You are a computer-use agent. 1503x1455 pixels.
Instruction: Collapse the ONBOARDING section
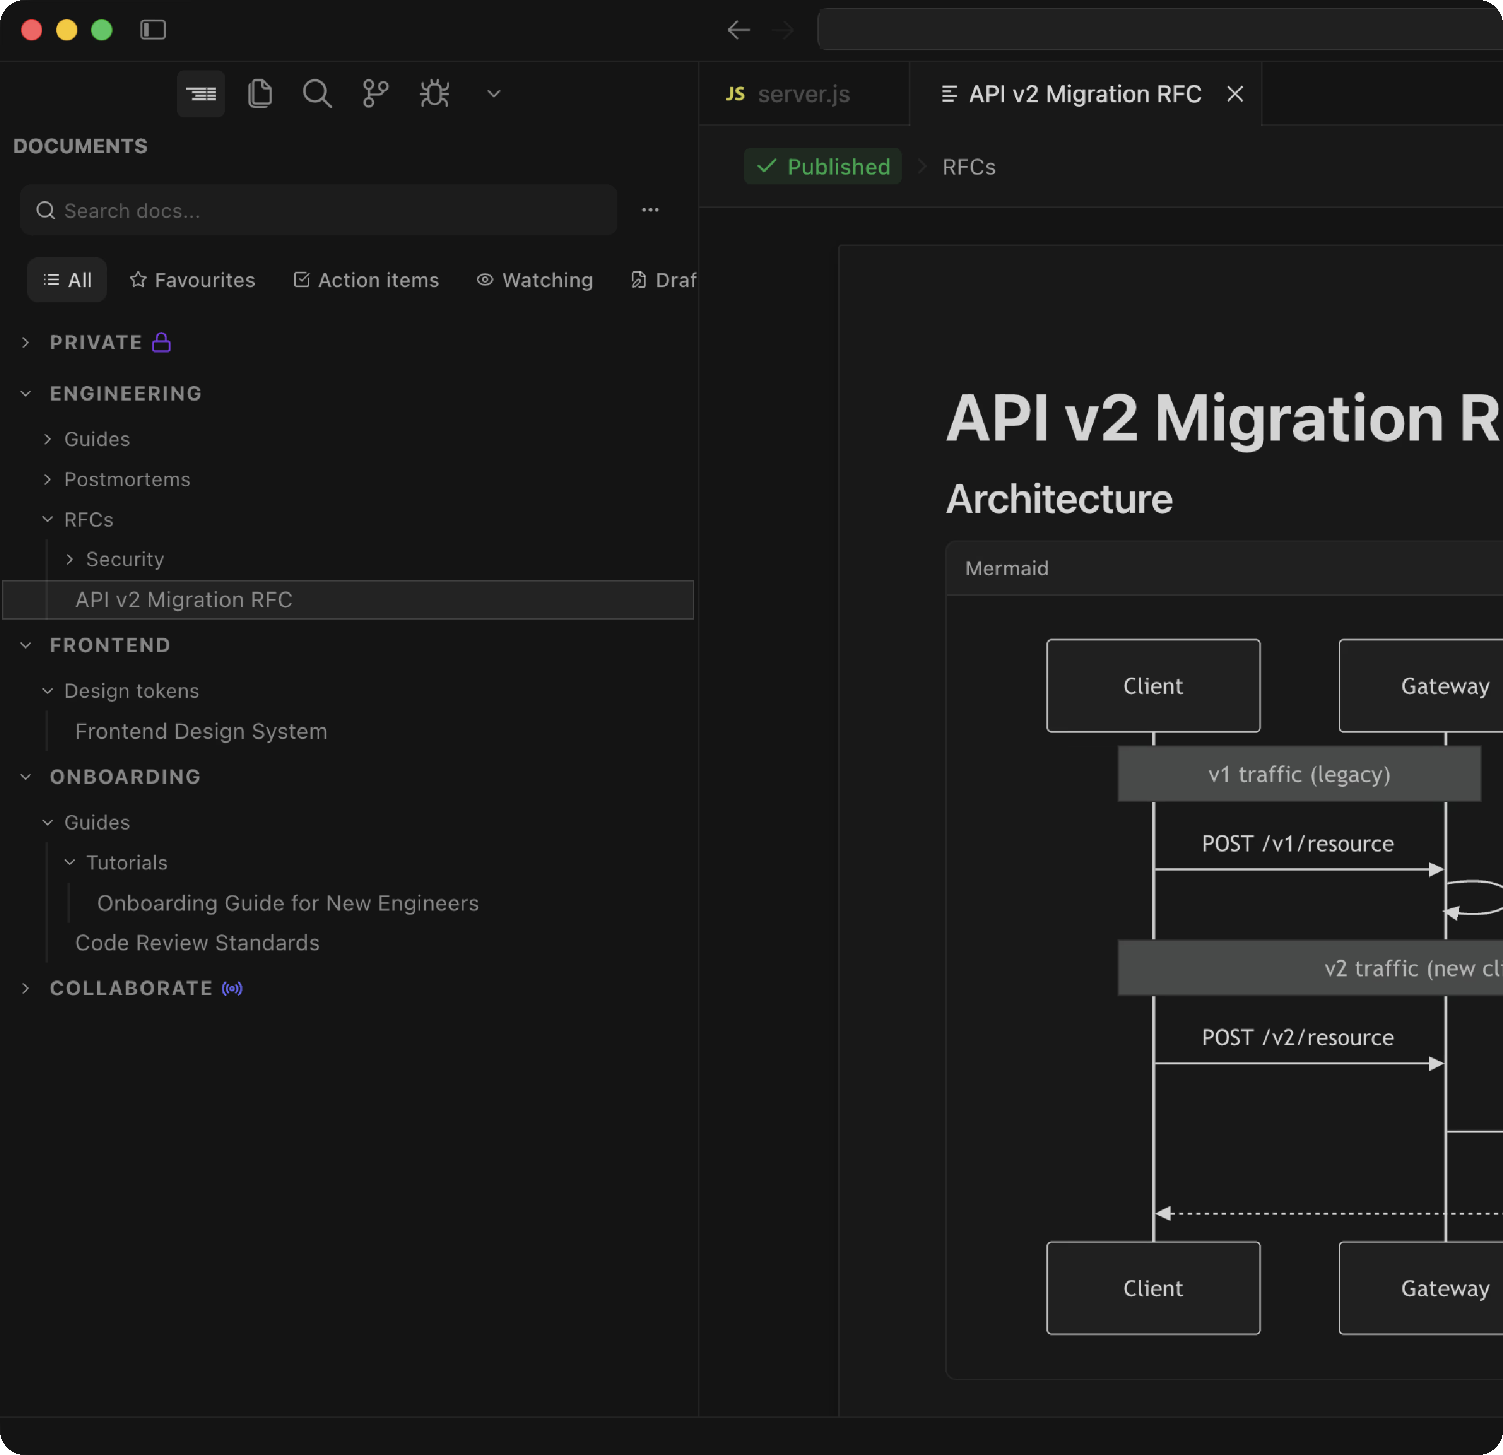(x=26, y=777)
